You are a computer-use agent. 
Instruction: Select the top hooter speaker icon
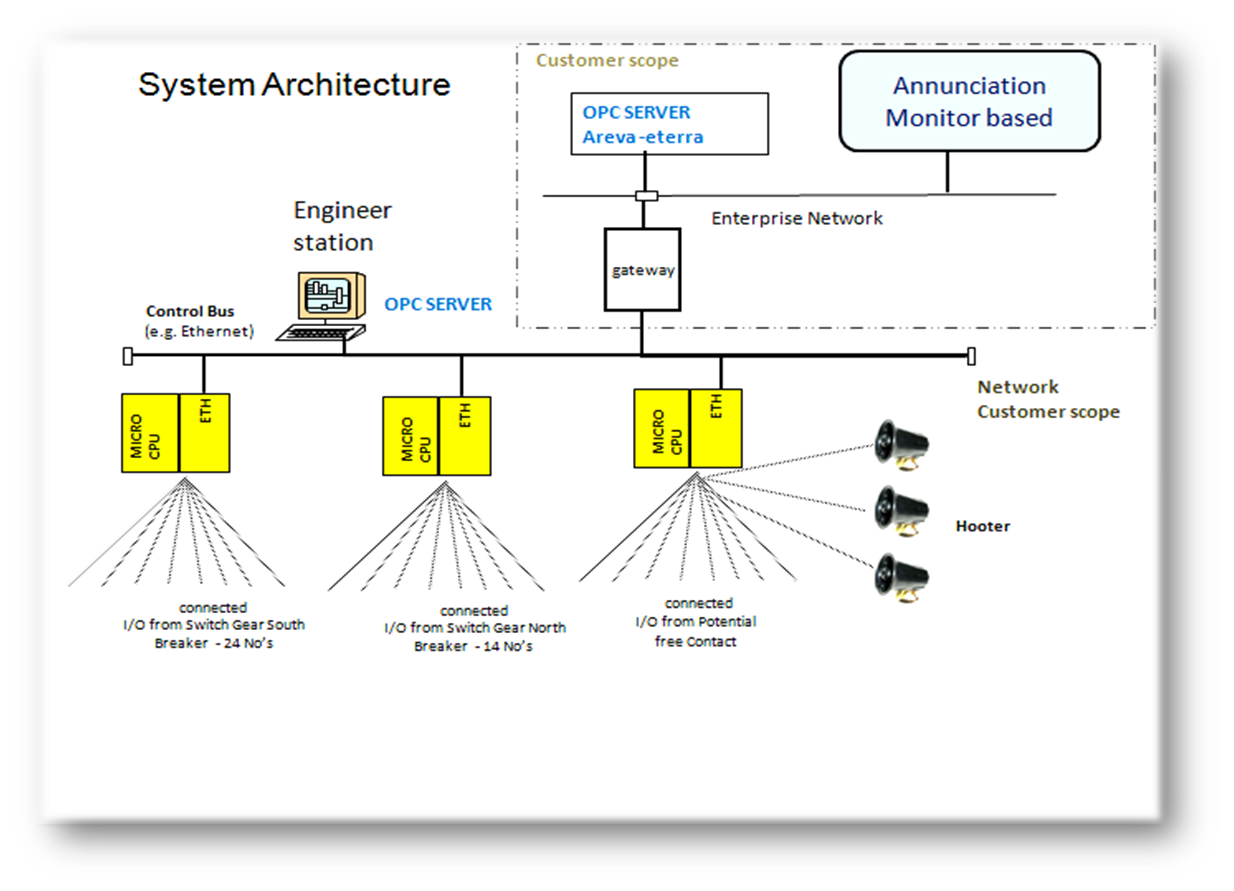pos(900,445)
